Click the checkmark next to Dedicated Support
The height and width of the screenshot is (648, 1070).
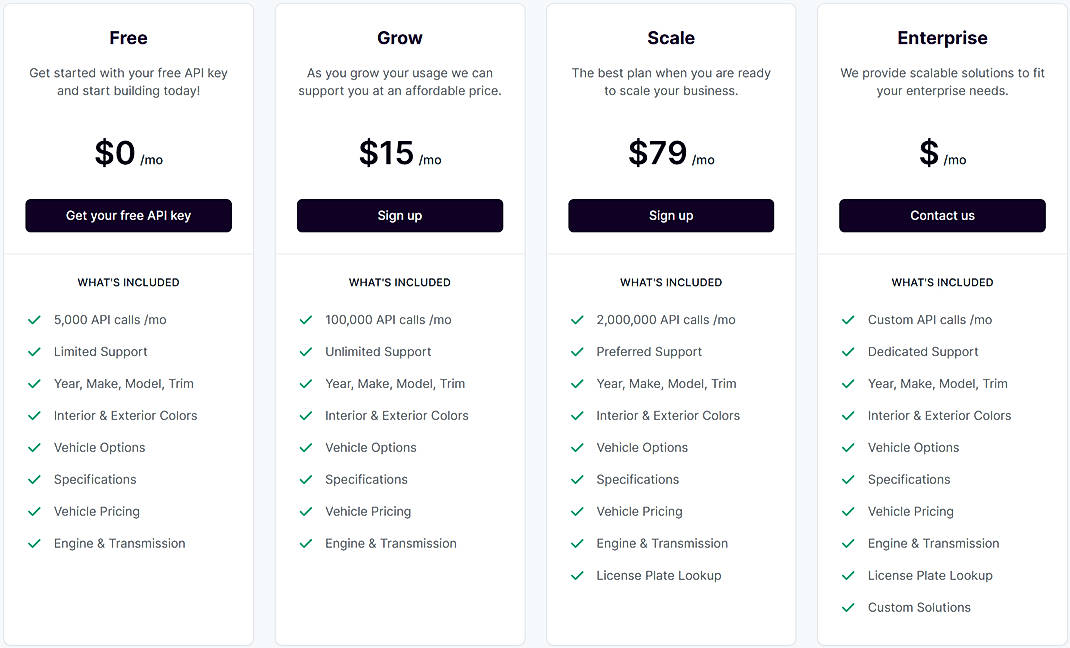[848, 351]
